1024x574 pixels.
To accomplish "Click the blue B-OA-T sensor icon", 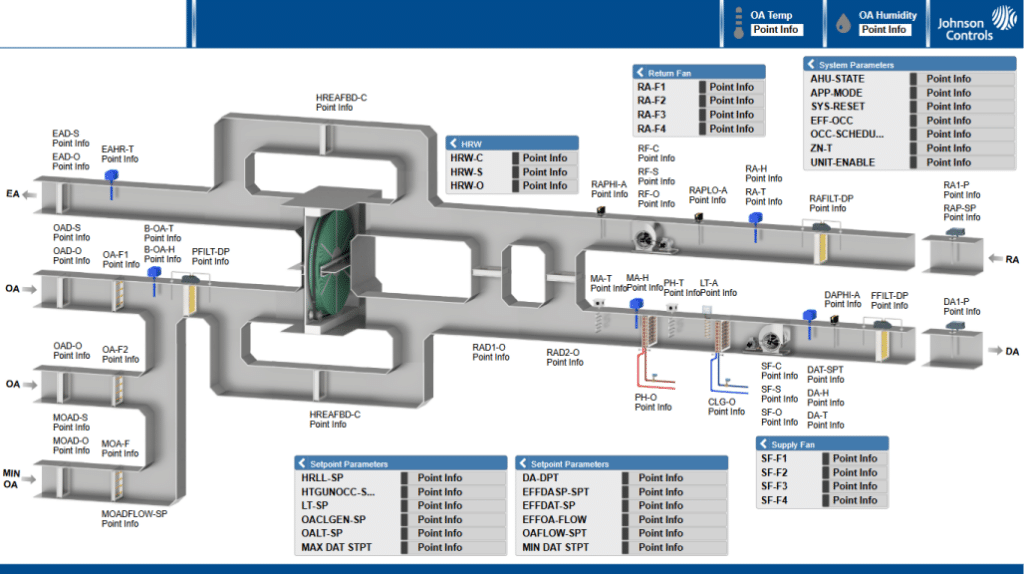I will click(154, 280).
